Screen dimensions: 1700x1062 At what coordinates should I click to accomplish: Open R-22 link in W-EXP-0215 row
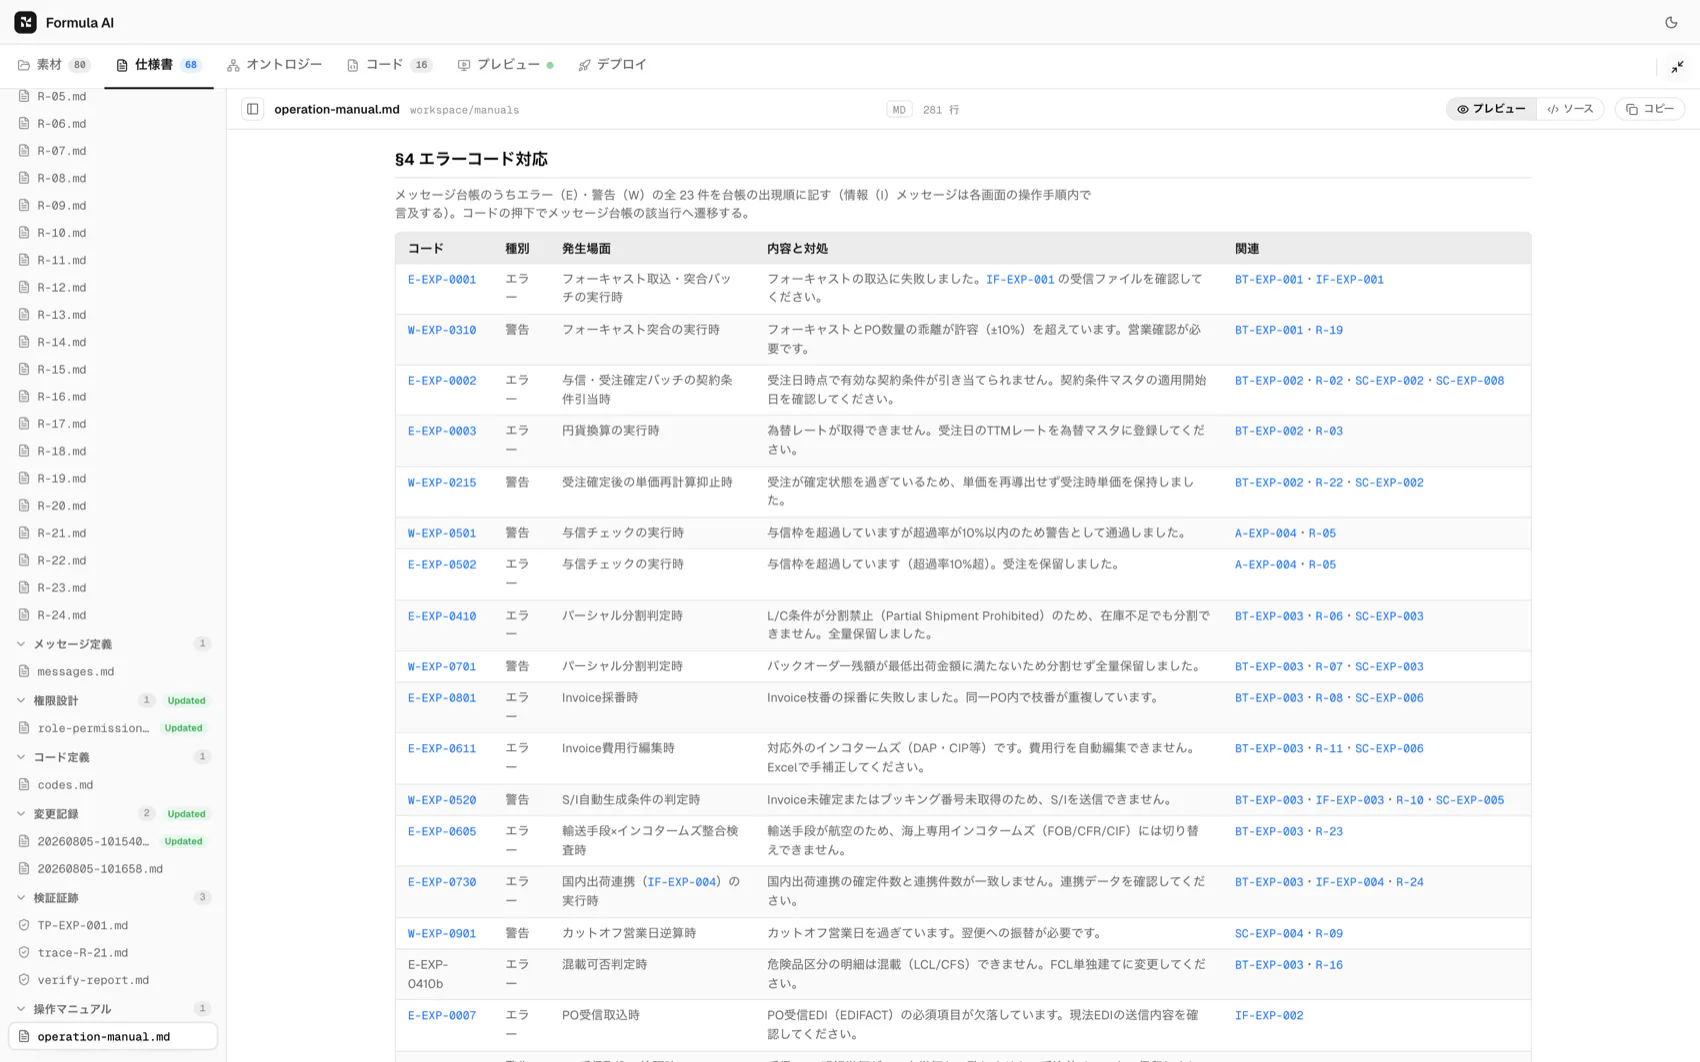(x=1329, y=483)
